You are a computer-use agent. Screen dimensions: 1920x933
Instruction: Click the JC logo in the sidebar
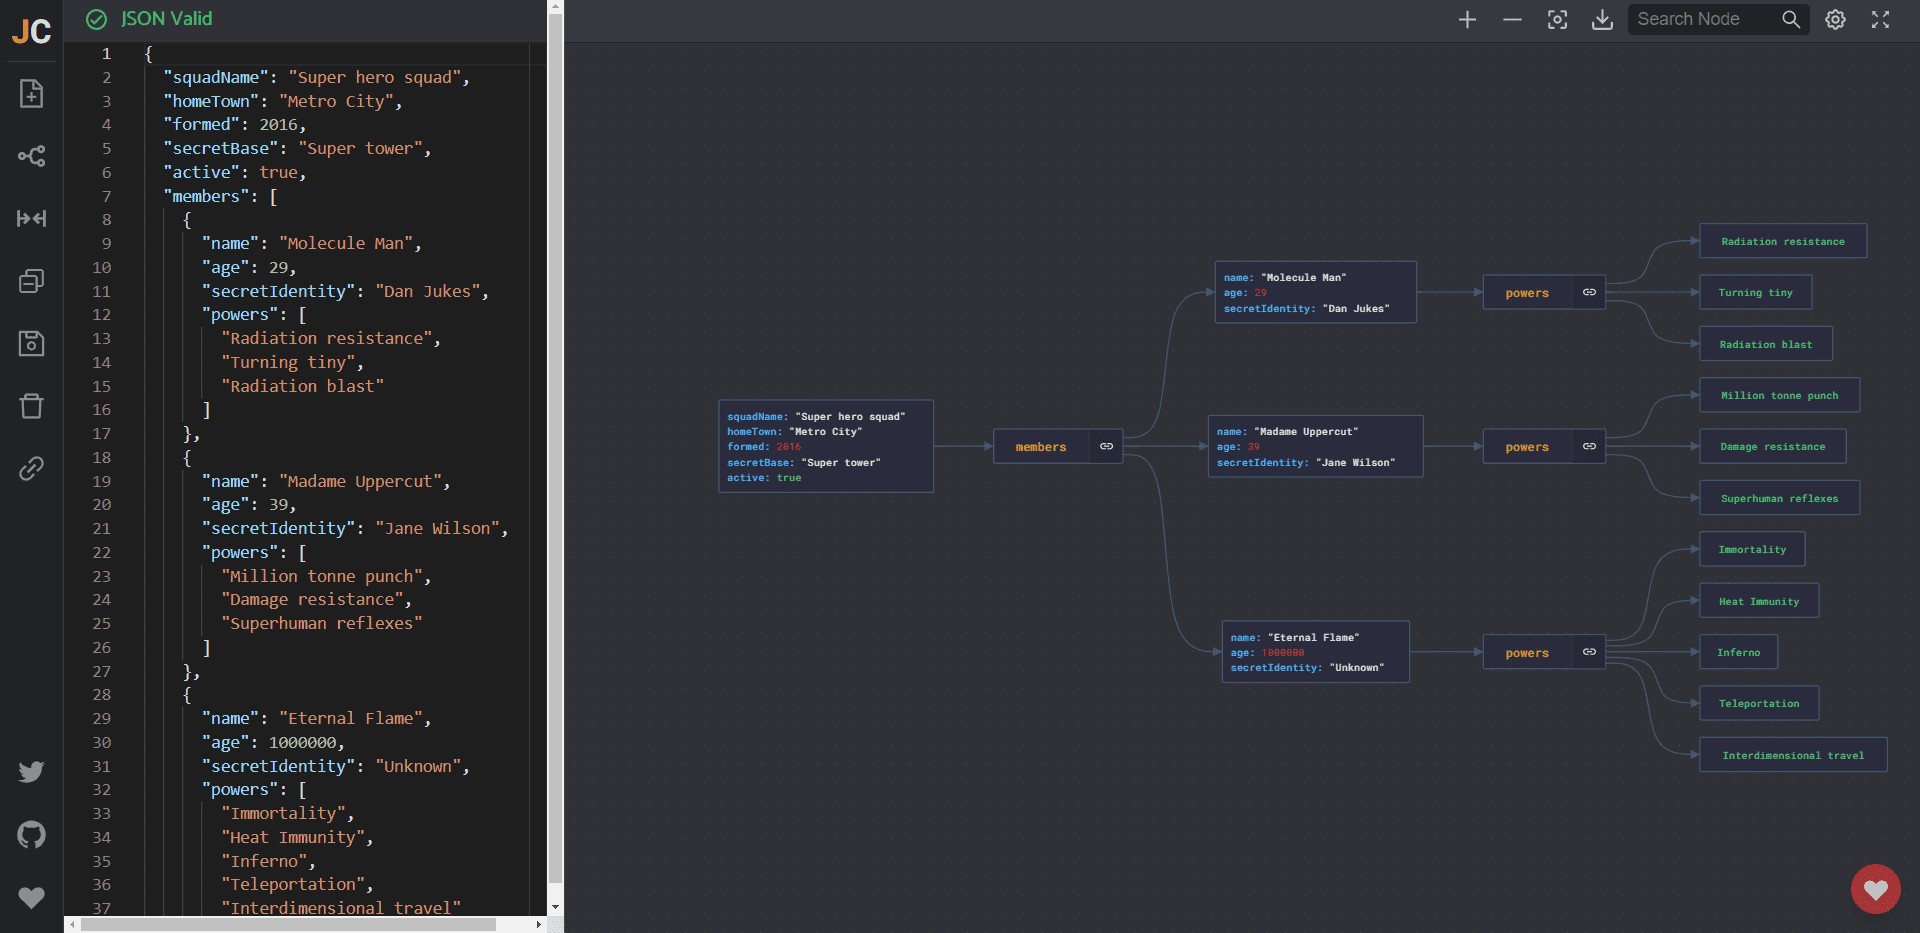tap(31, 31)
